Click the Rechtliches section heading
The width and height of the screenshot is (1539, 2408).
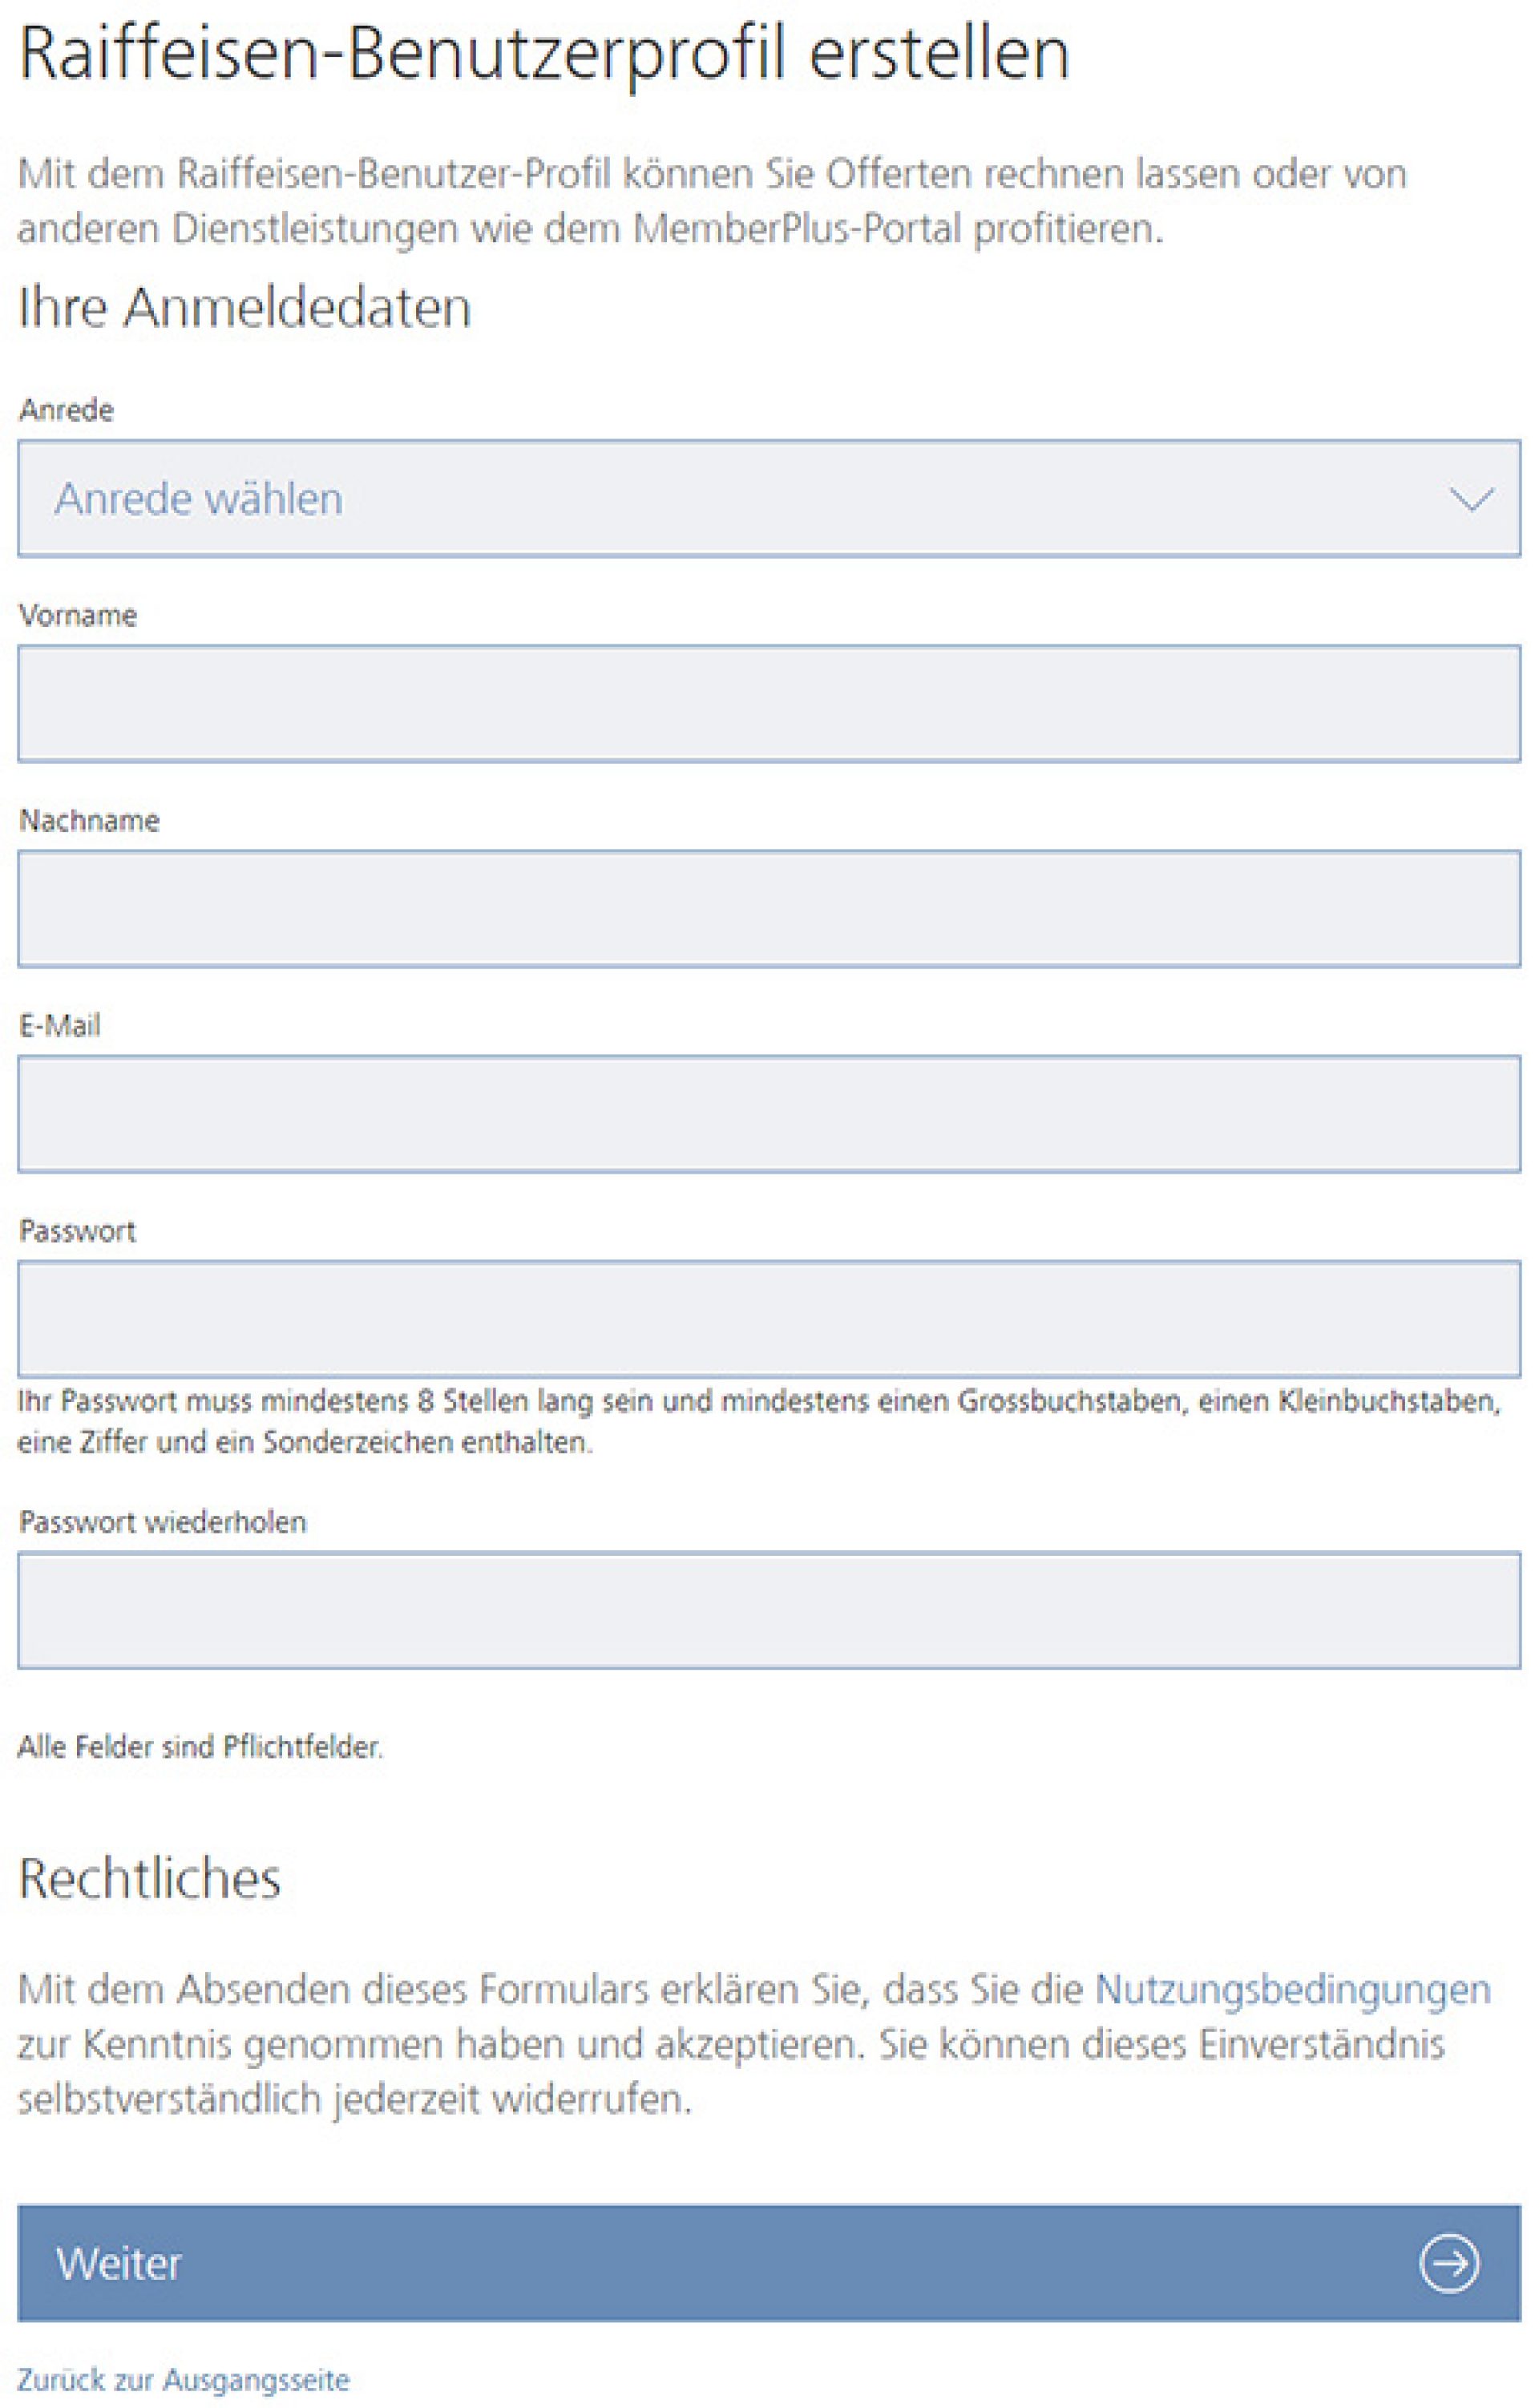[150, 1878]
